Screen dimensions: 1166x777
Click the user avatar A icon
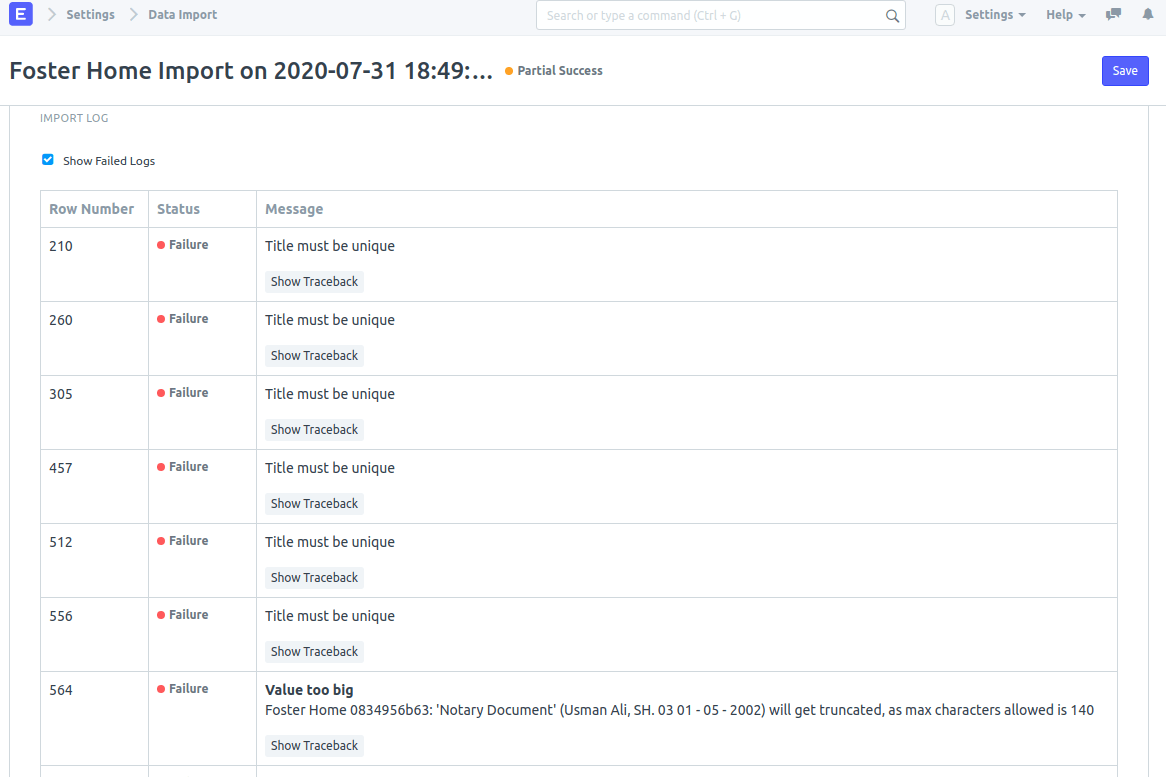(944, 15)
